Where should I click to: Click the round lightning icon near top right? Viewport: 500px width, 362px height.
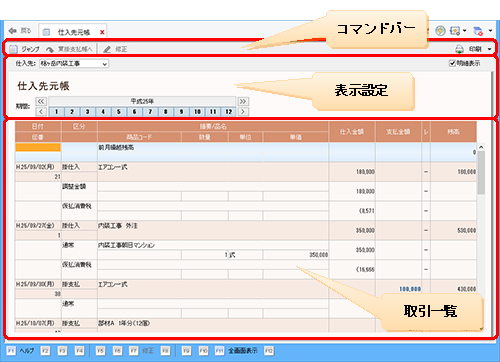tap(440, 31)
